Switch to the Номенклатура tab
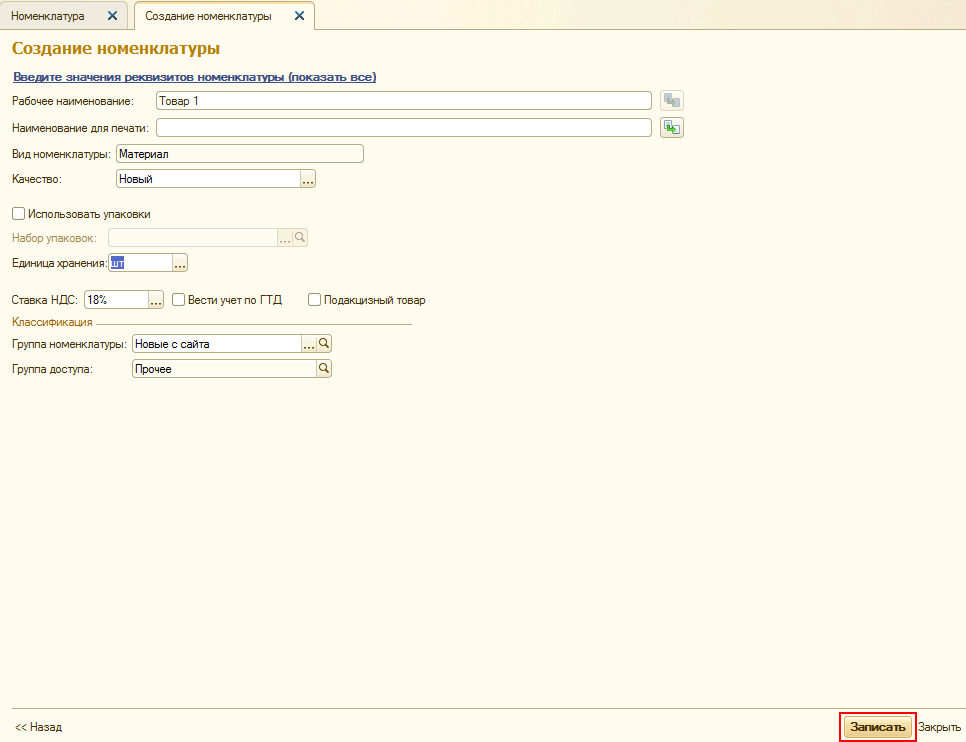This screenshot has height=742, width=966. coord(54,16)
